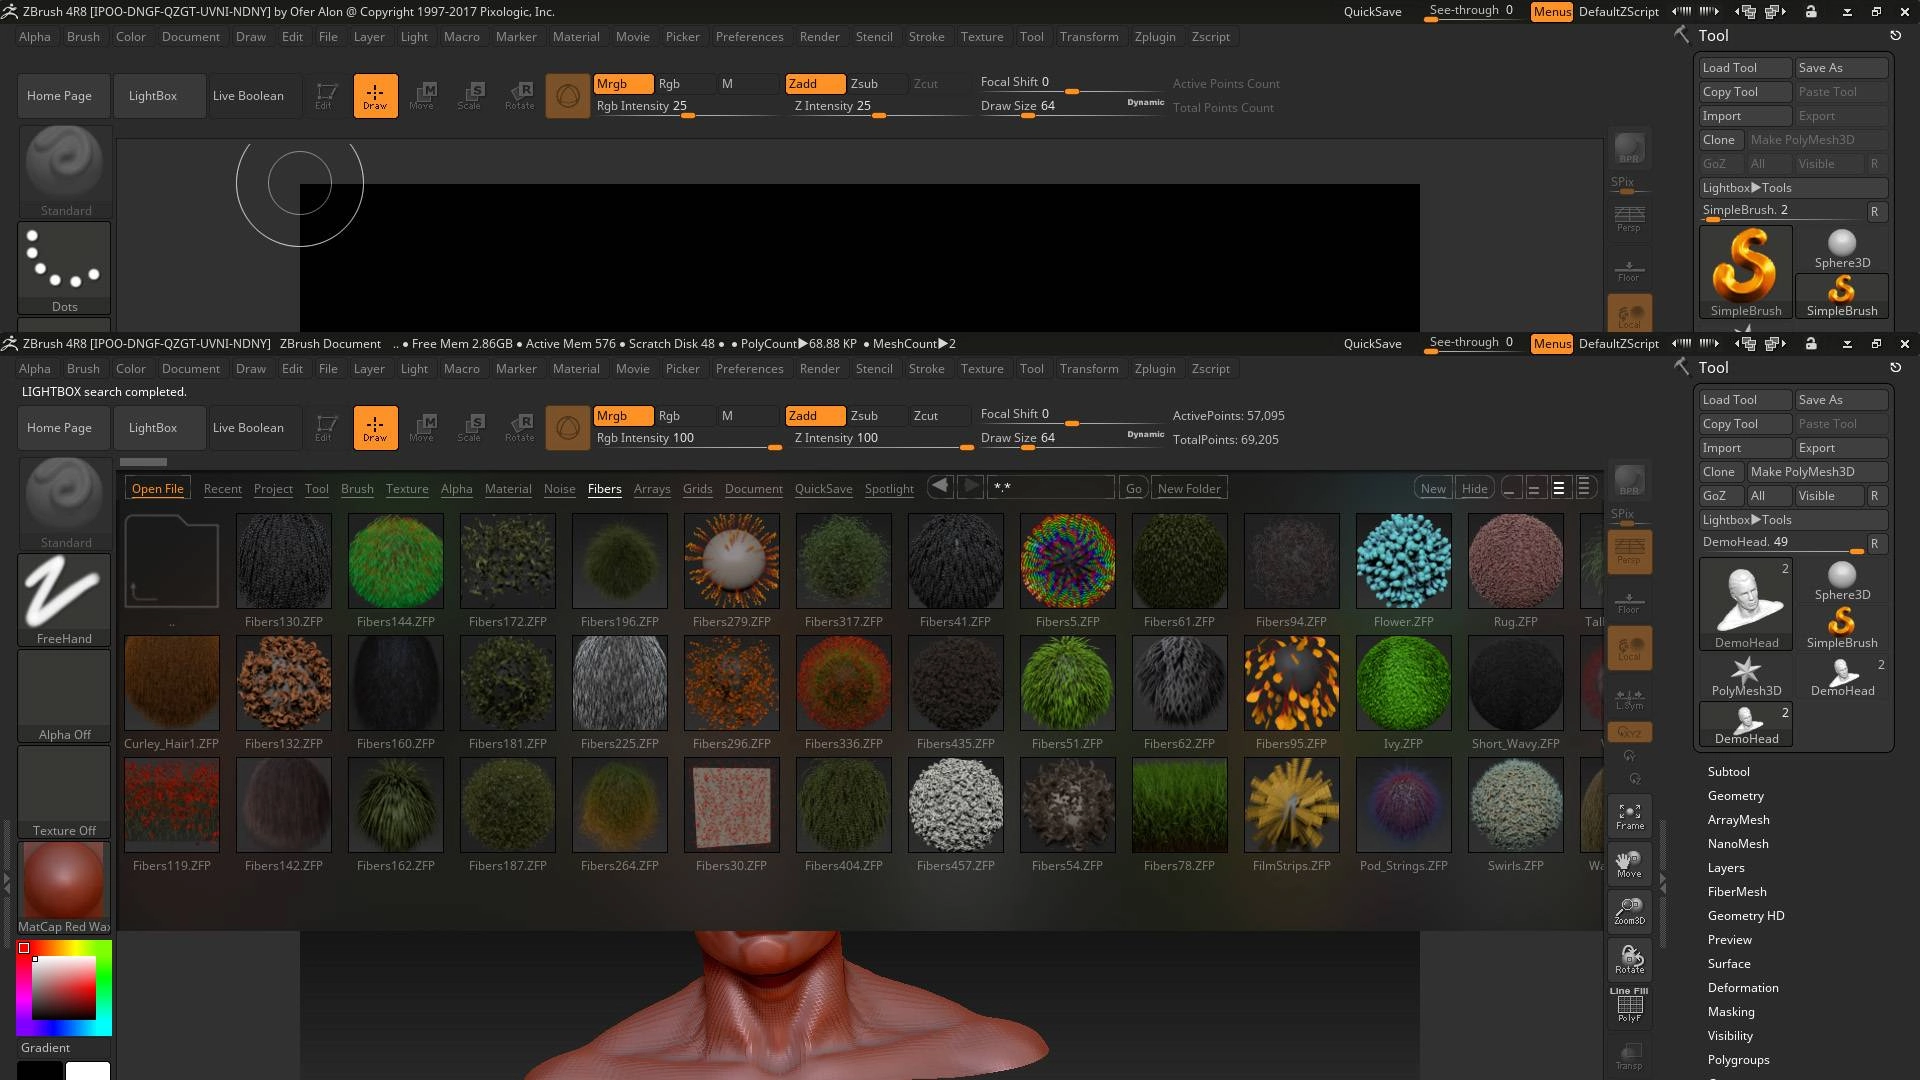
Task: Click the Move hand icon in the right shelf
Action: pos(1630,864)
